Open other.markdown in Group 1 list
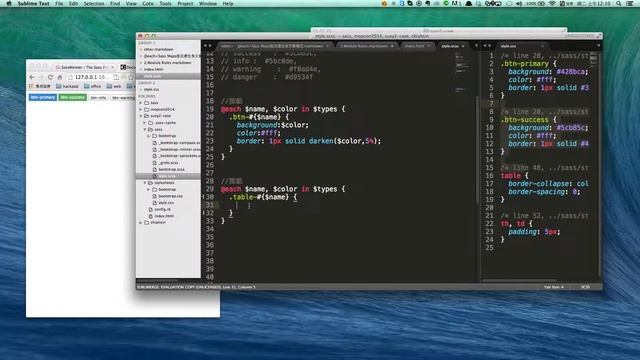640x360 pixels. point(158,49)
